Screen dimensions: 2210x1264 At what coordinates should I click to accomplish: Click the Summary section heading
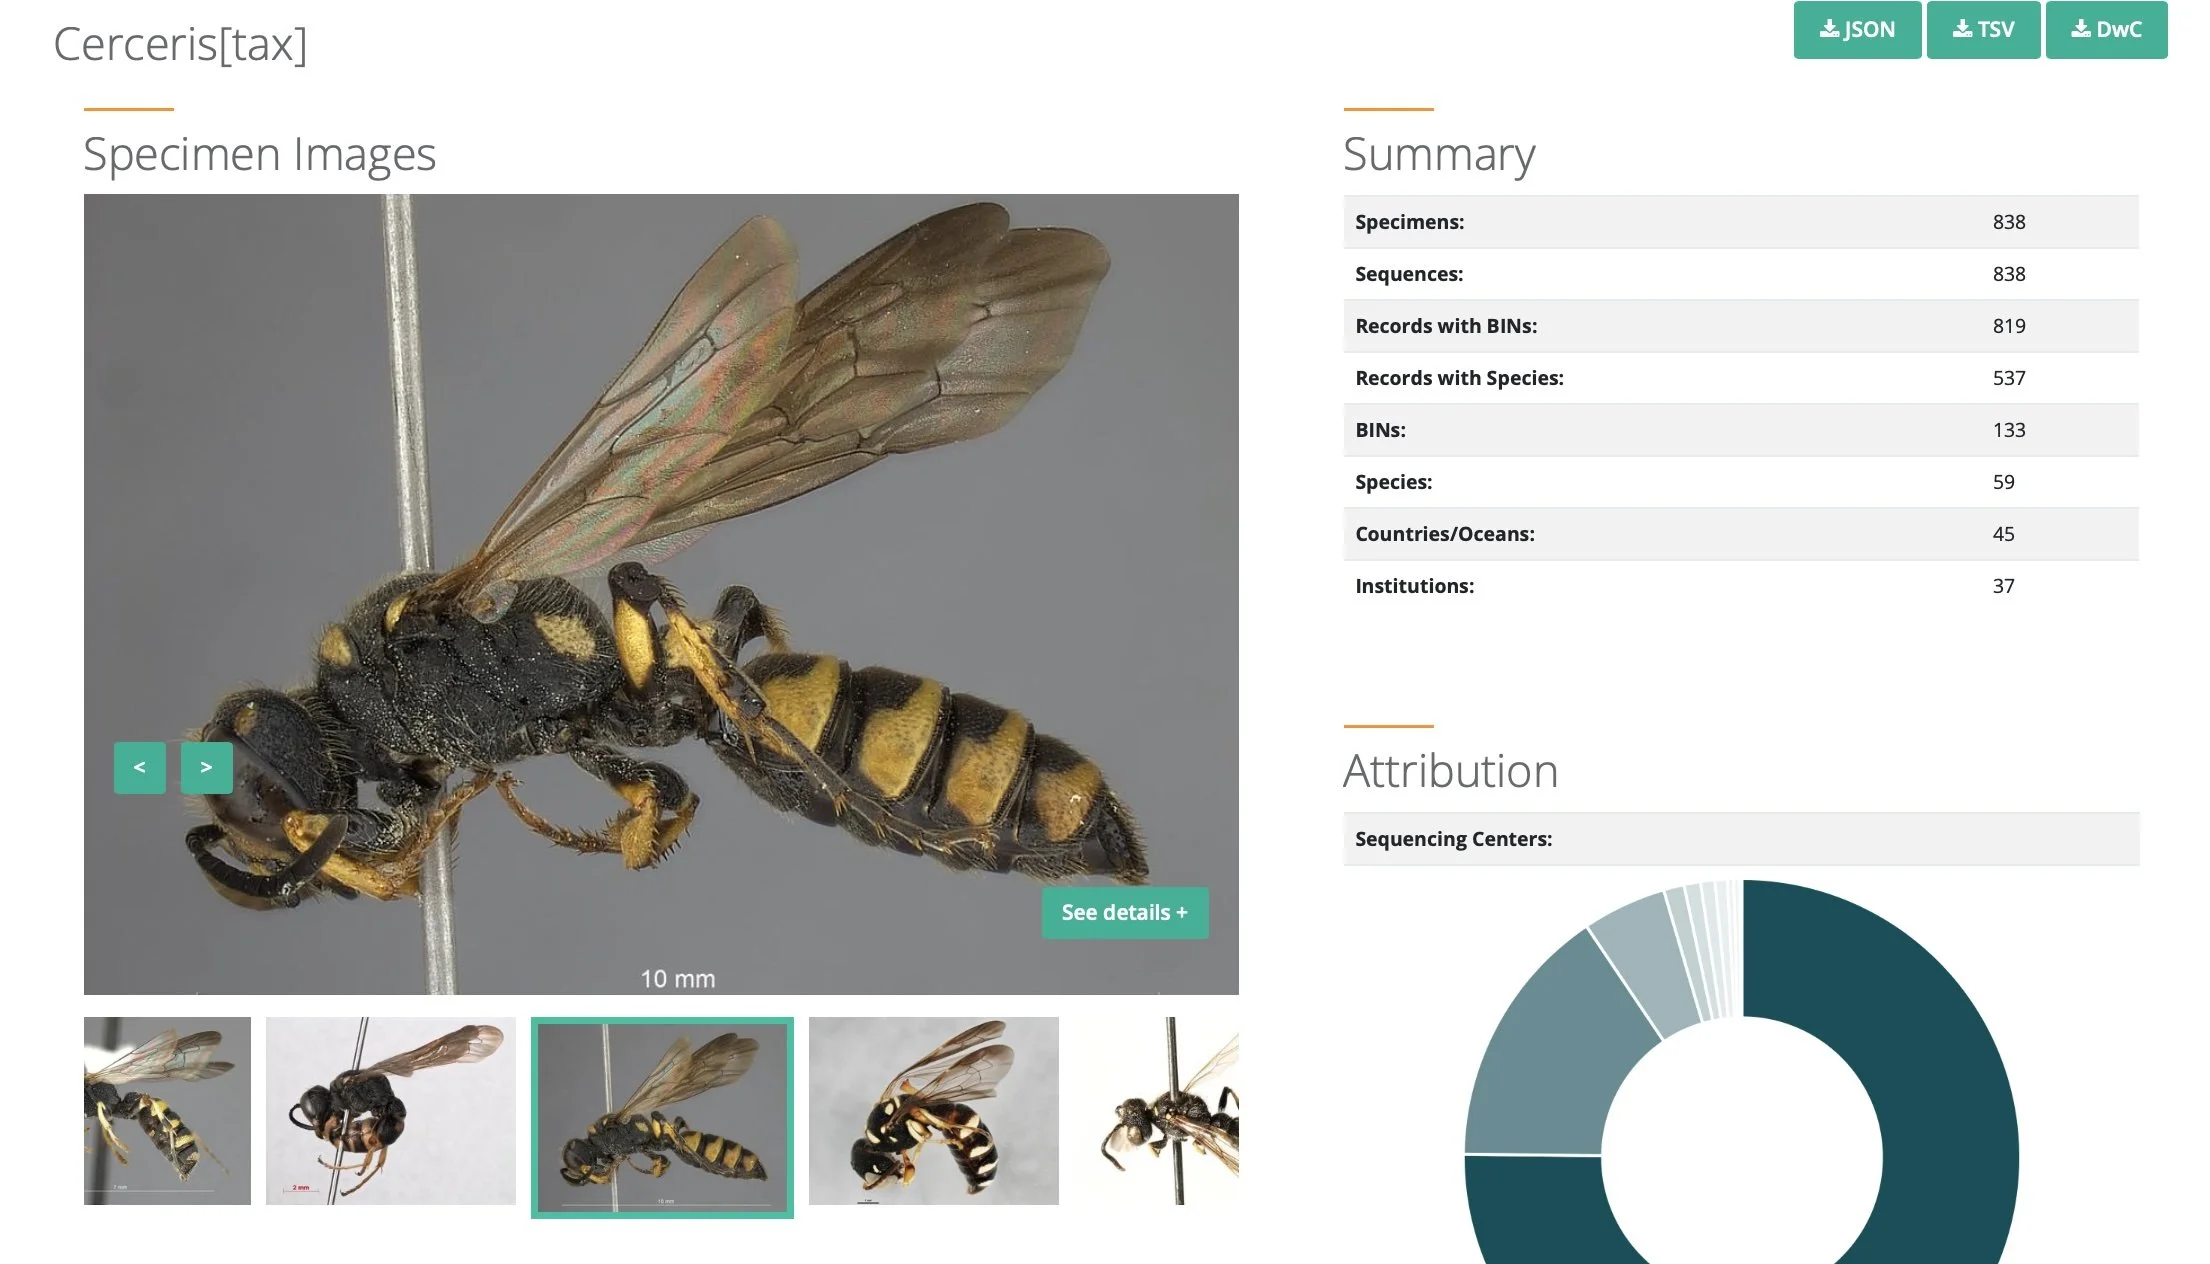pyautogui.click(x=1440, y=153)
